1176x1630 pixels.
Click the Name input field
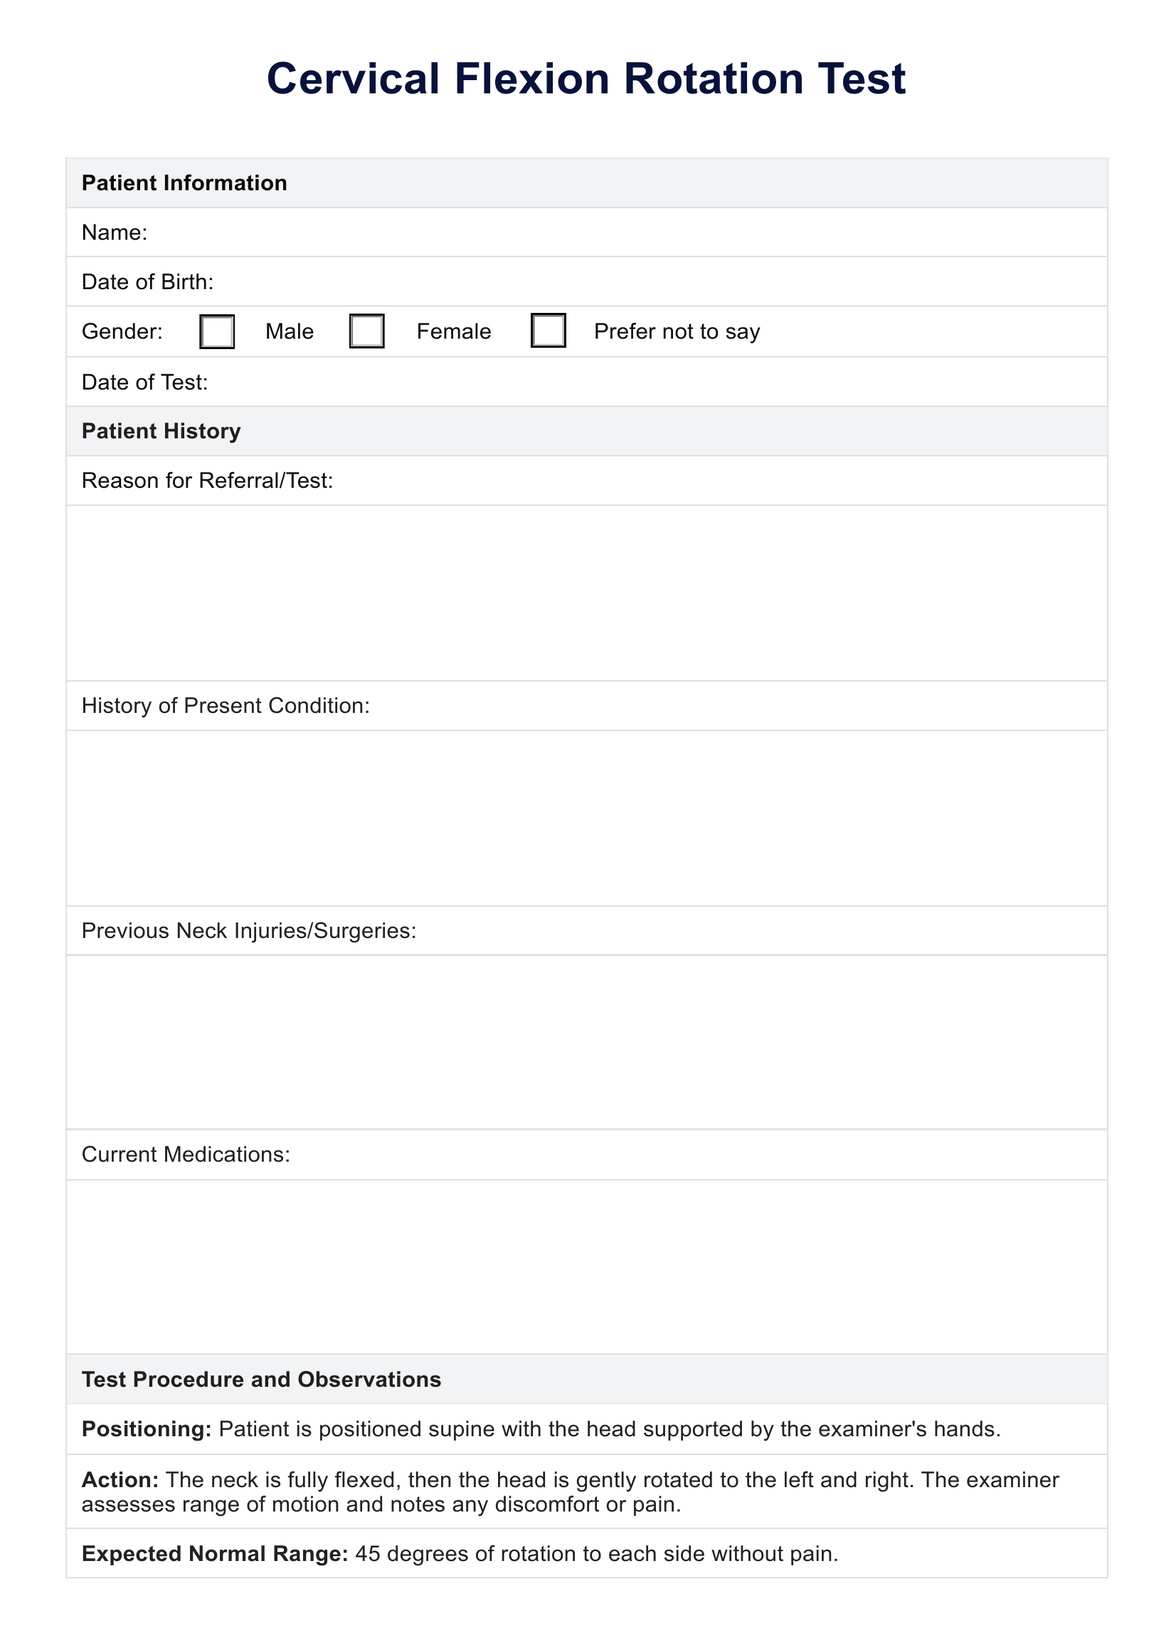click(620, 233)
